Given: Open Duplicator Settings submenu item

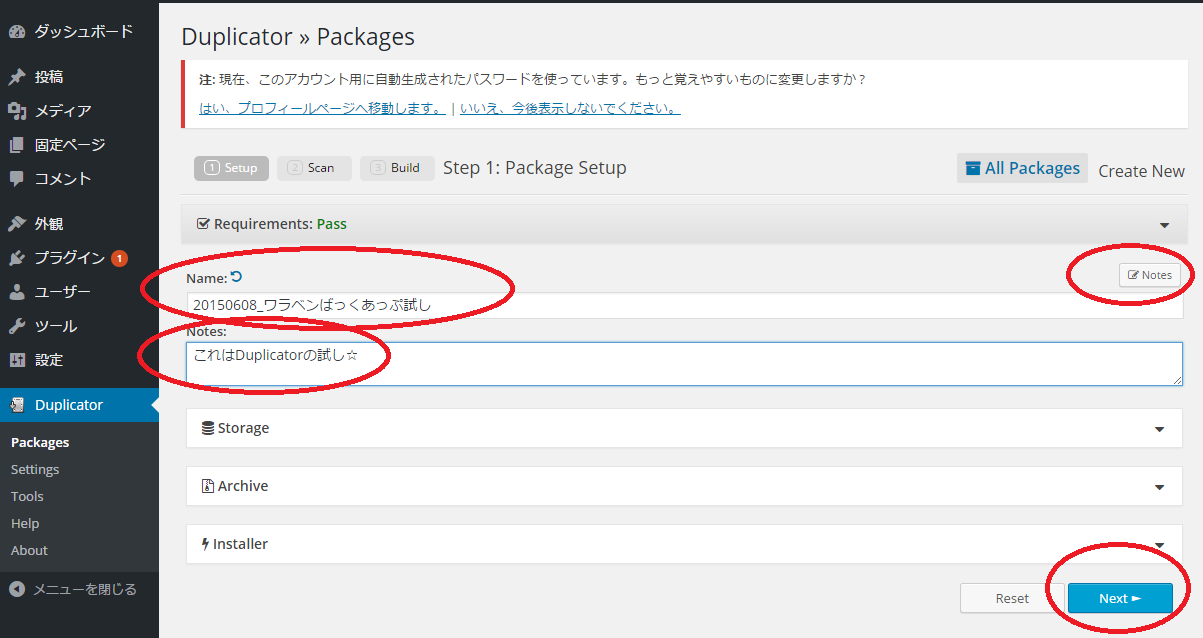Looking at the screenshot, I should point(35,469).
